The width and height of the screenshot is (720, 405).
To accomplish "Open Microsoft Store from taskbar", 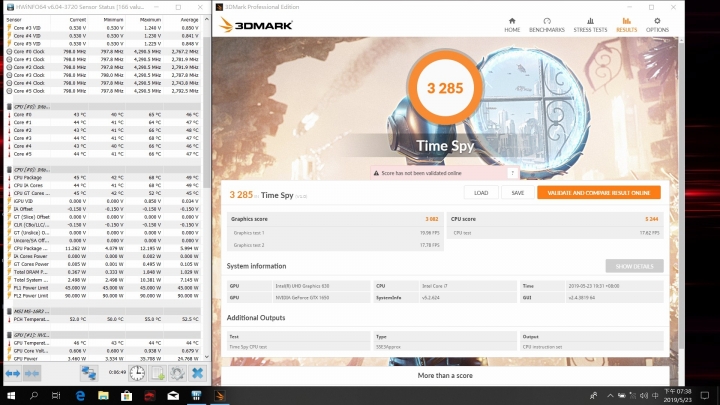I will tap(126, 395).
